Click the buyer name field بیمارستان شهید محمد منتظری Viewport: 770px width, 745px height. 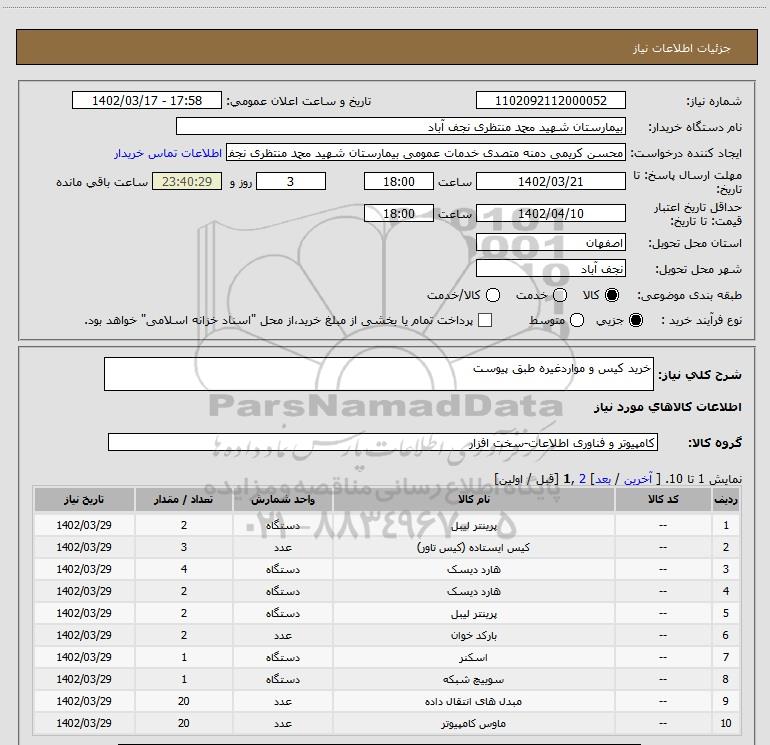click(x=401, y=127)
